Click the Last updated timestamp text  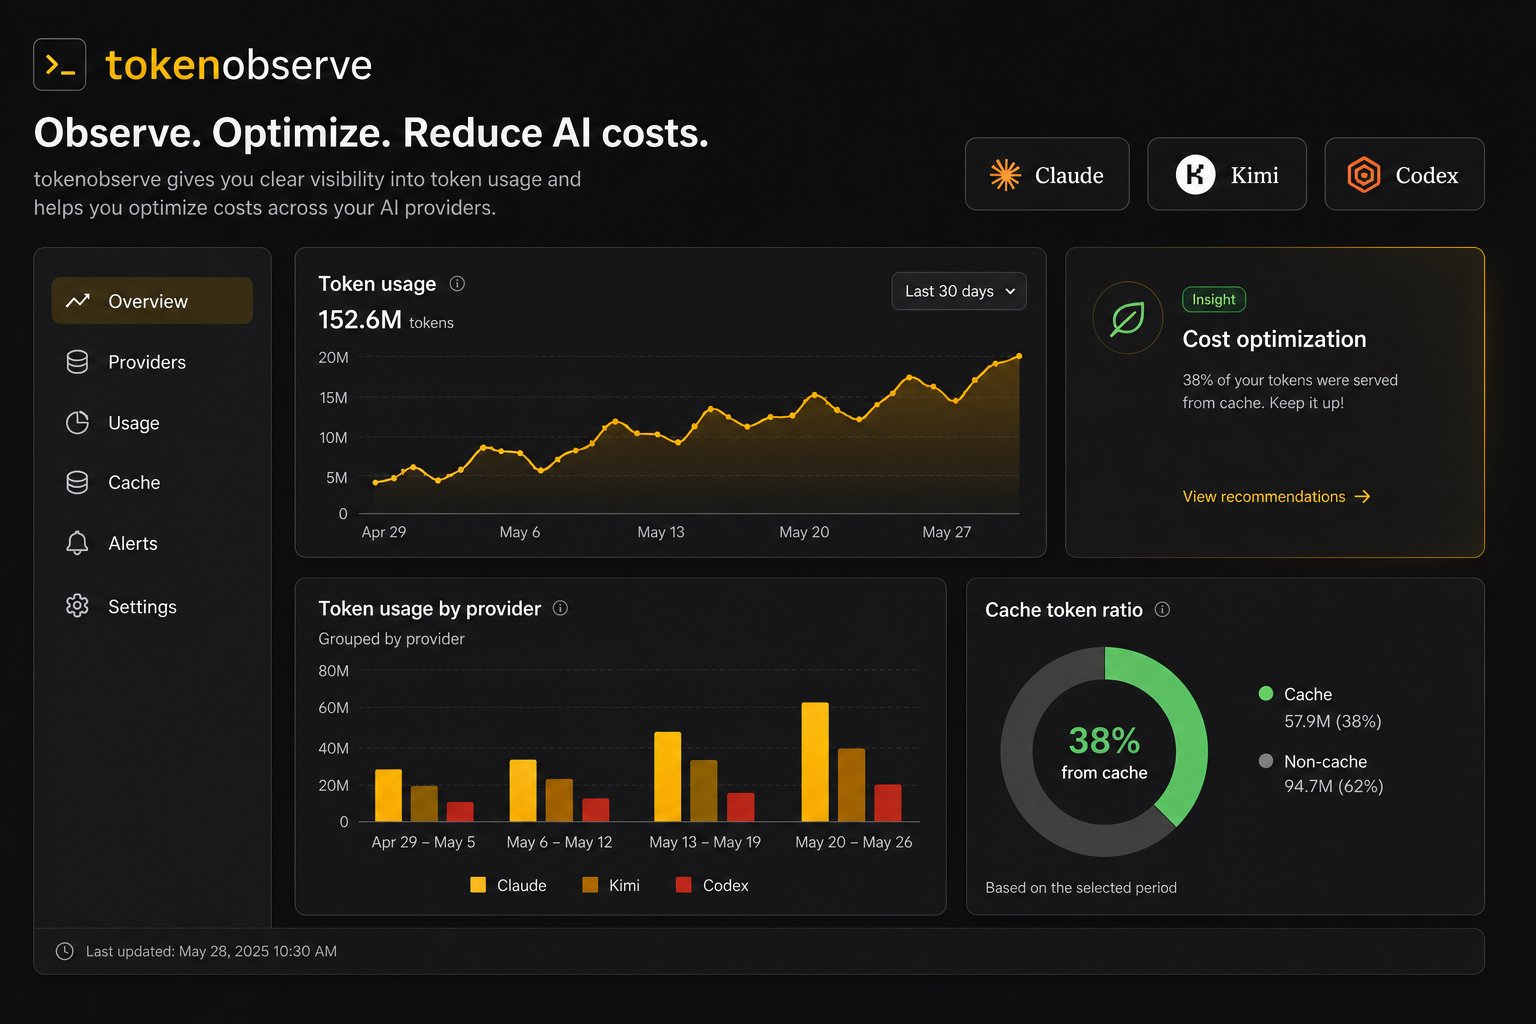pyautogui.click(x=211, y=951)
